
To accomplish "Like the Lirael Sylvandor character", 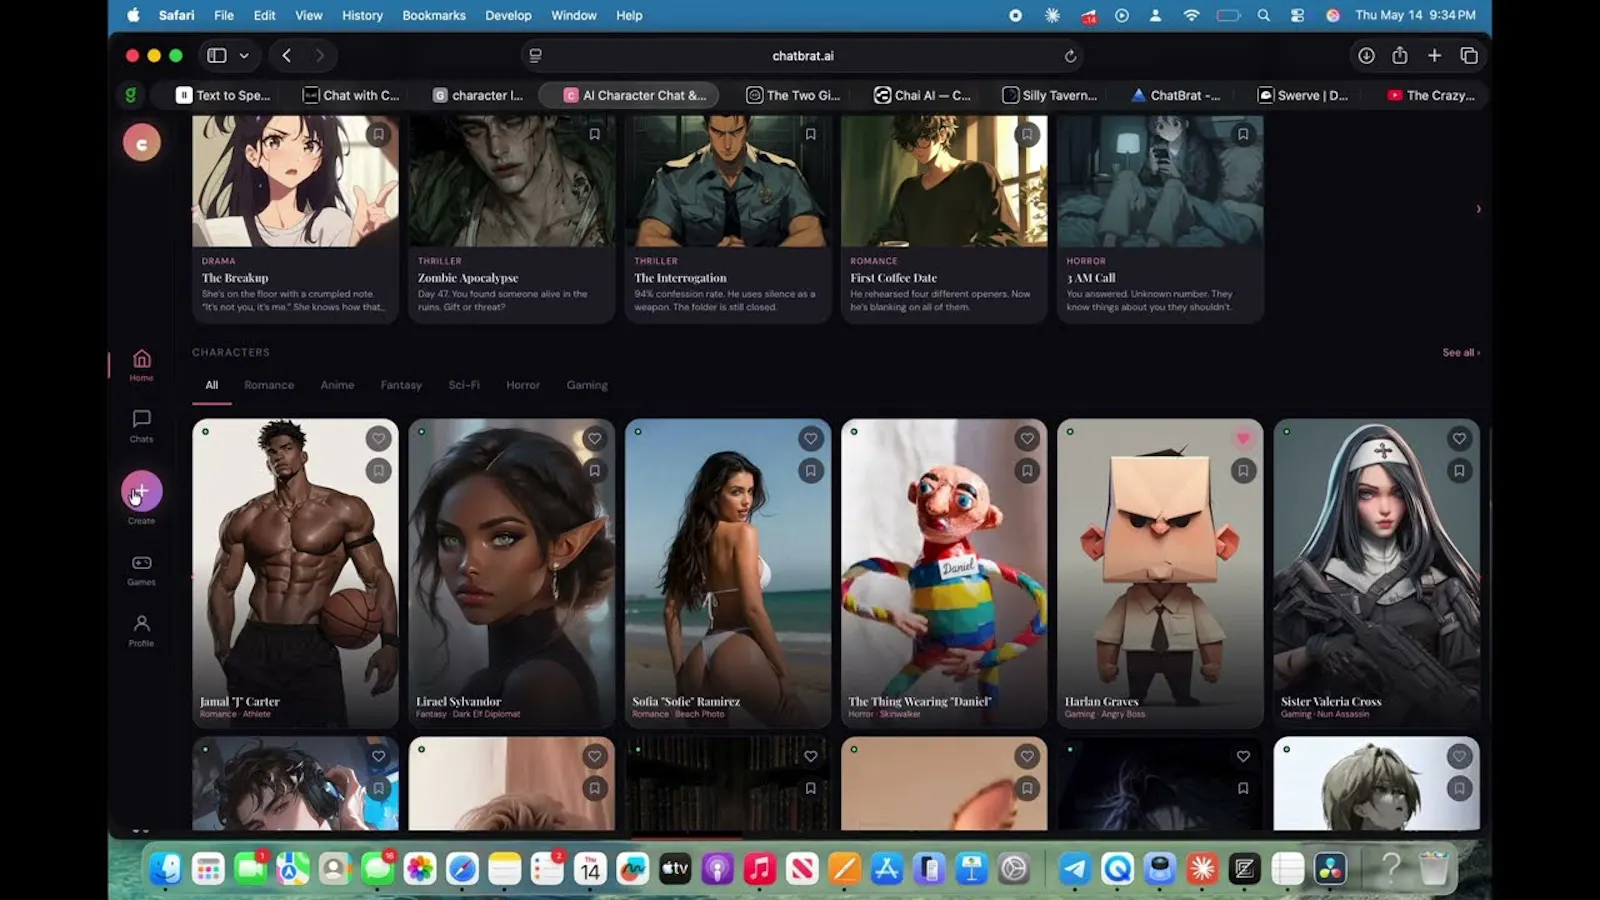I will 594,438.
